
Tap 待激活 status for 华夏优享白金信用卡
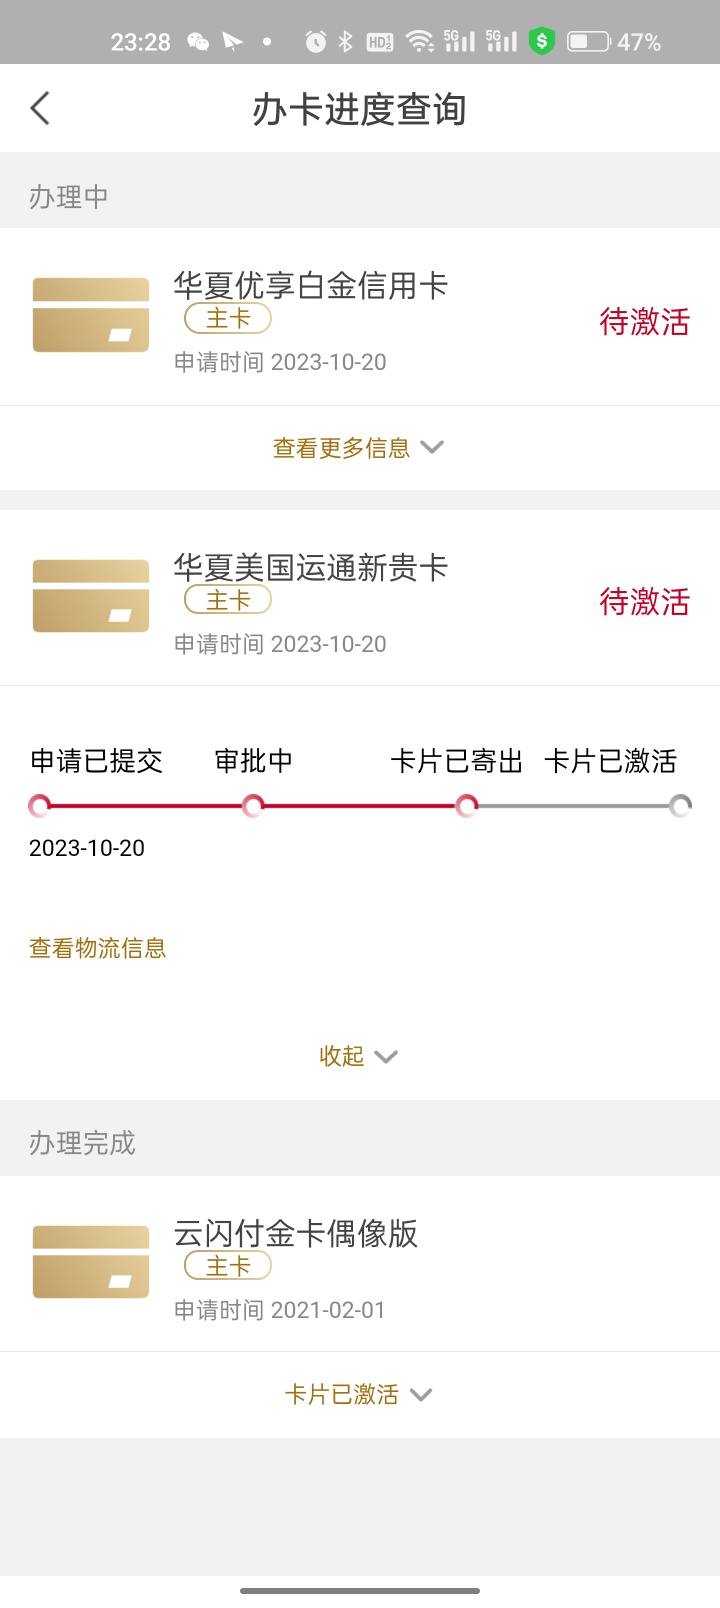tap(645, 321)
